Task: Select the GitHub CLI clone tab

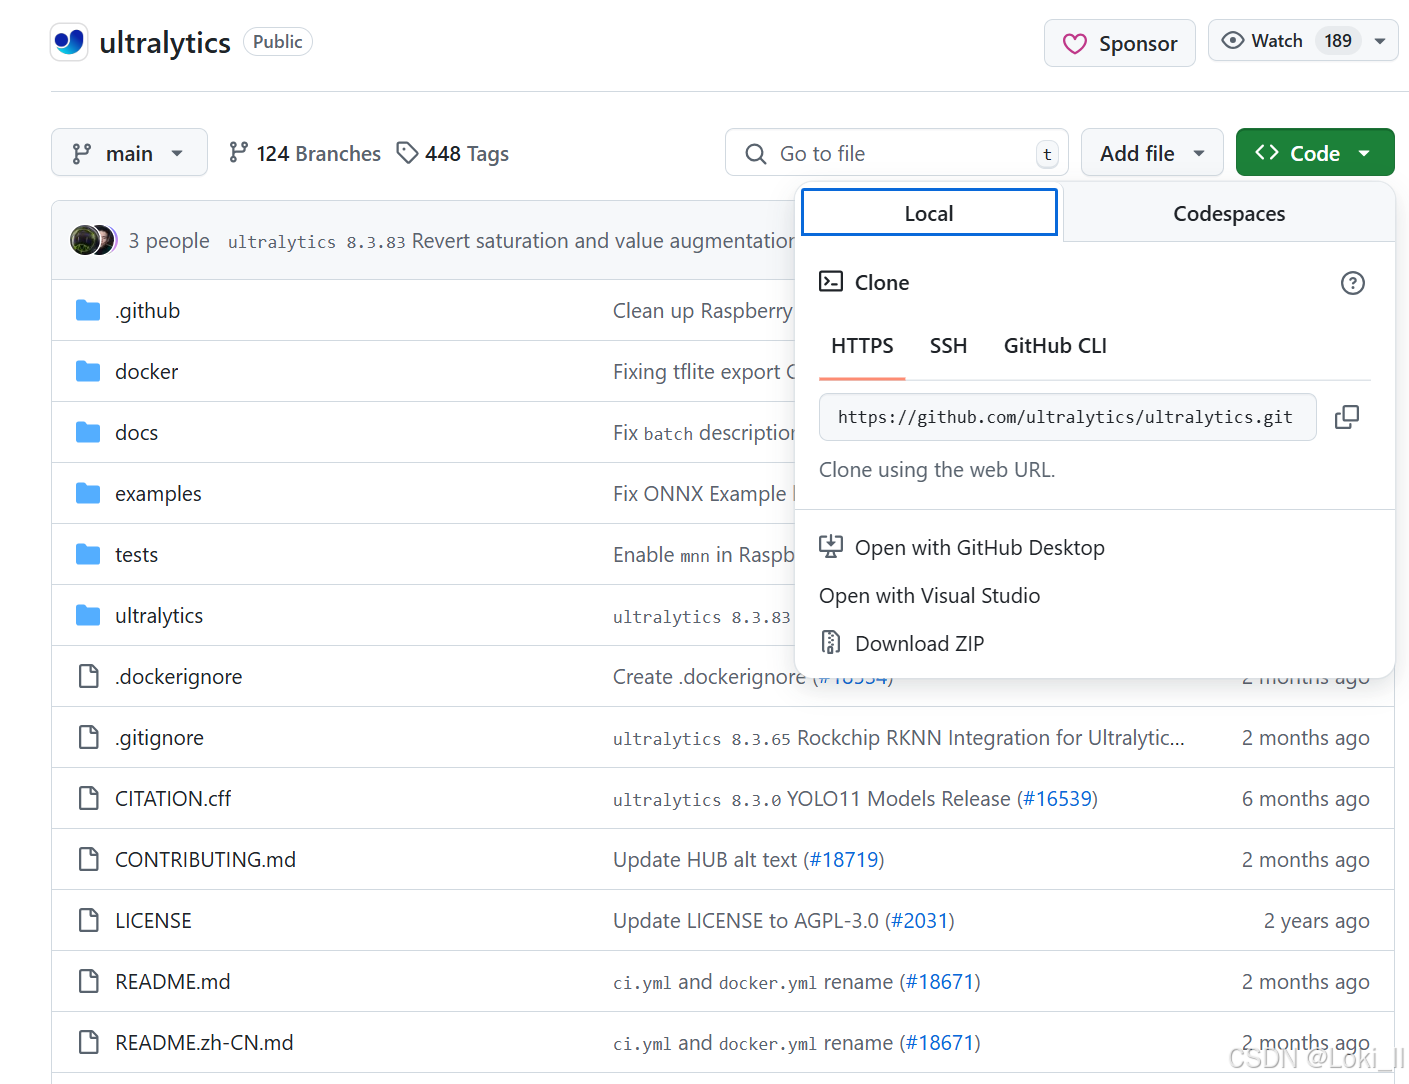Action: click(x=1055, y=346)
